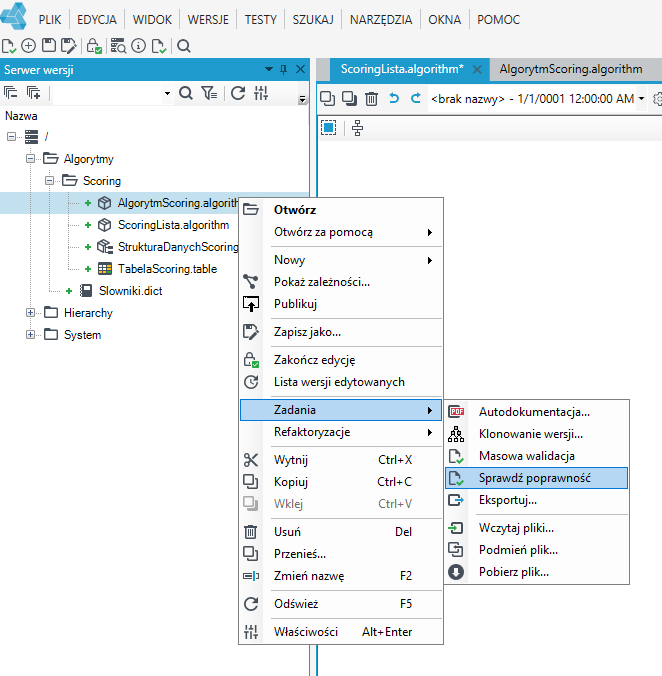Screen dimensions: 662x676
Task: Click the sliders settings icon in Serwer wersji panel
Action: [261, 93]
